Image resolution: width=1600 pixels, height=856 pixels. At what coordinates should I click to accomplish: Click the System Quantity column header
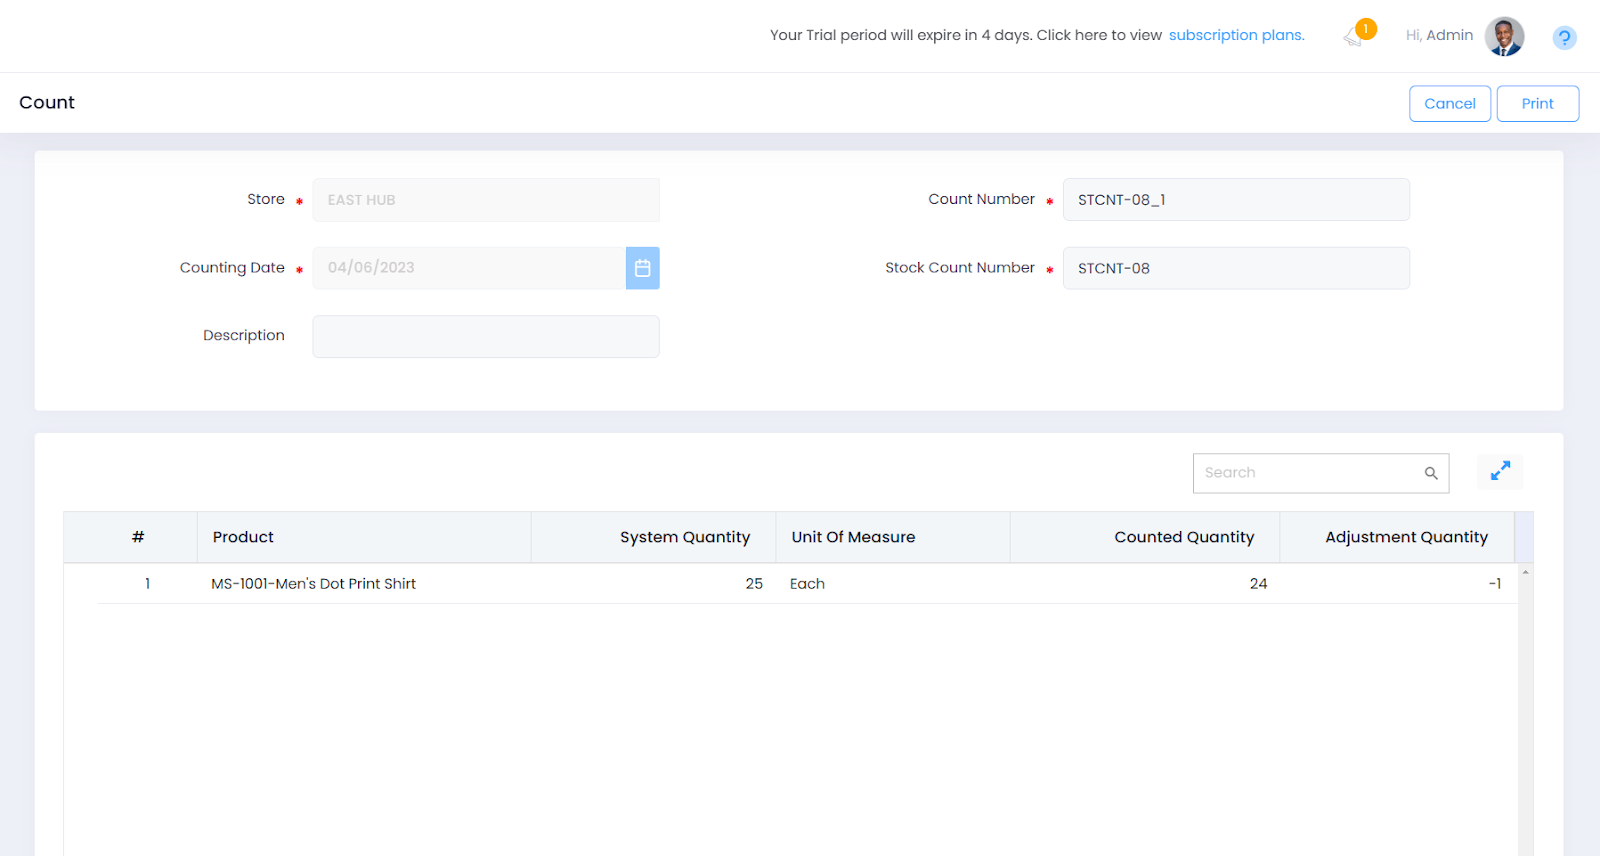tap(684, 537)
